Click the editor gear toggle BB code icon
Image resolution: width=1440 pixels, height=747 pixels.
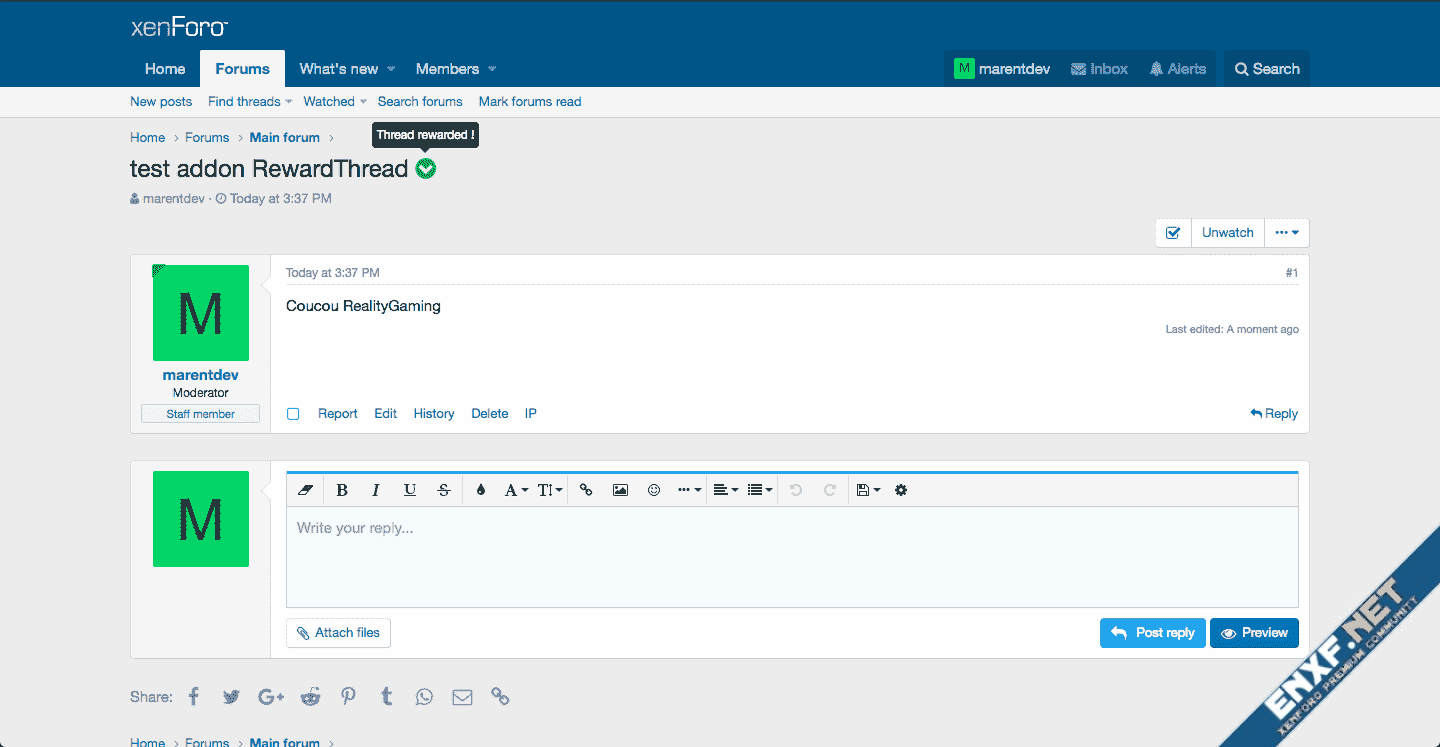pos(901,490)
